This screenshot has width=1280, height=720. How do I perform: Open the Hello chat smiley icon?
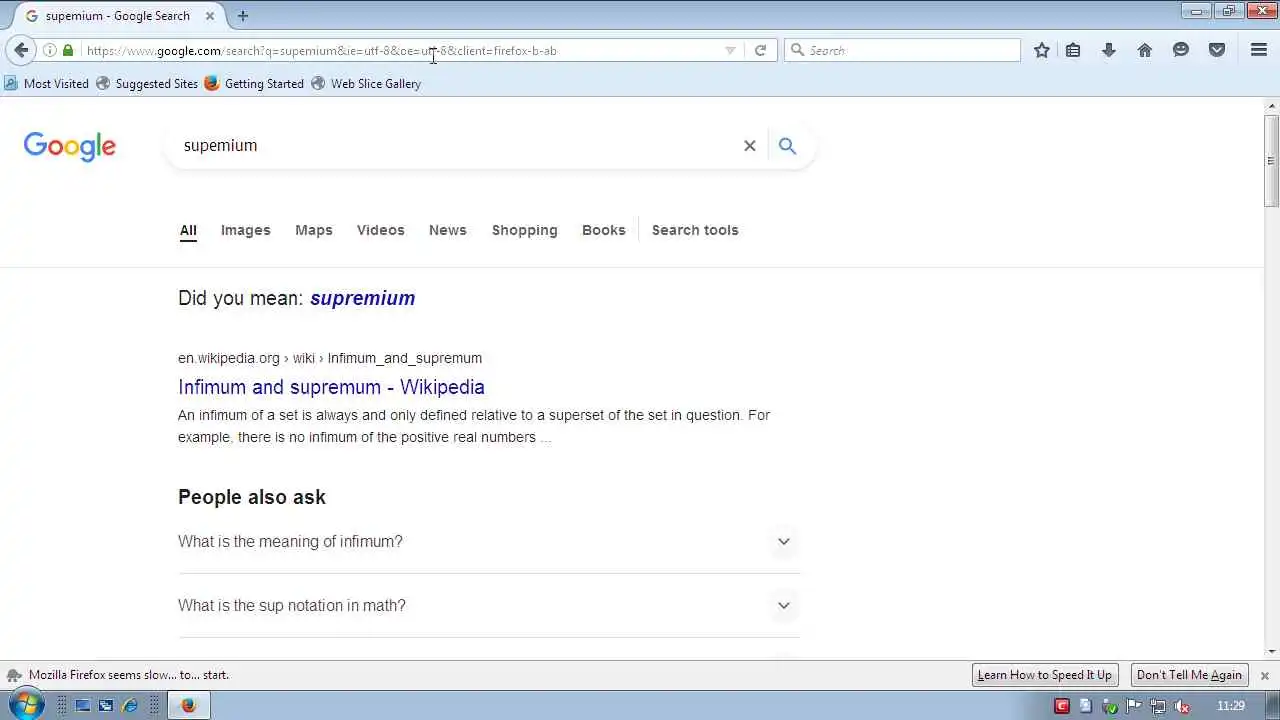click(1181, 50)
